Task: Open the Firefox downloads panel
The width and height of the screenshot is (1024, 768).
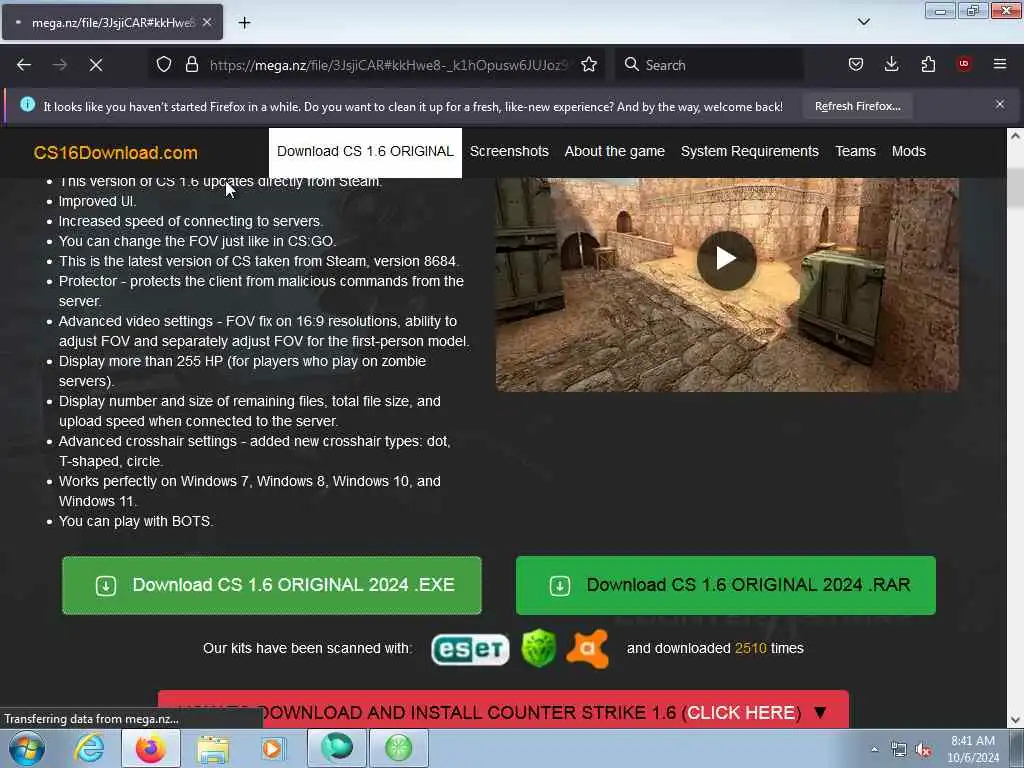Action: point(891,64)
